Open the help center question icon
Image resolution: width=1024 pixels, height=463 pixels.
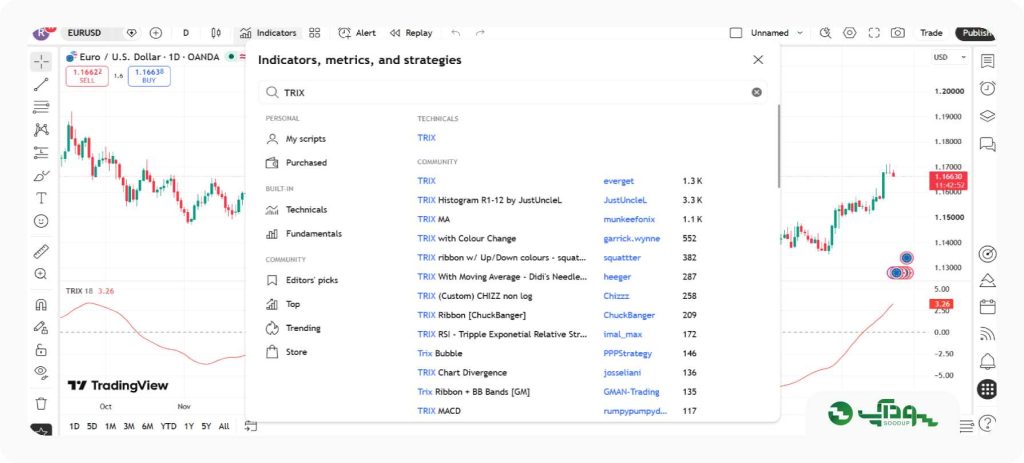pyautogui.click(x=987, y=423)
